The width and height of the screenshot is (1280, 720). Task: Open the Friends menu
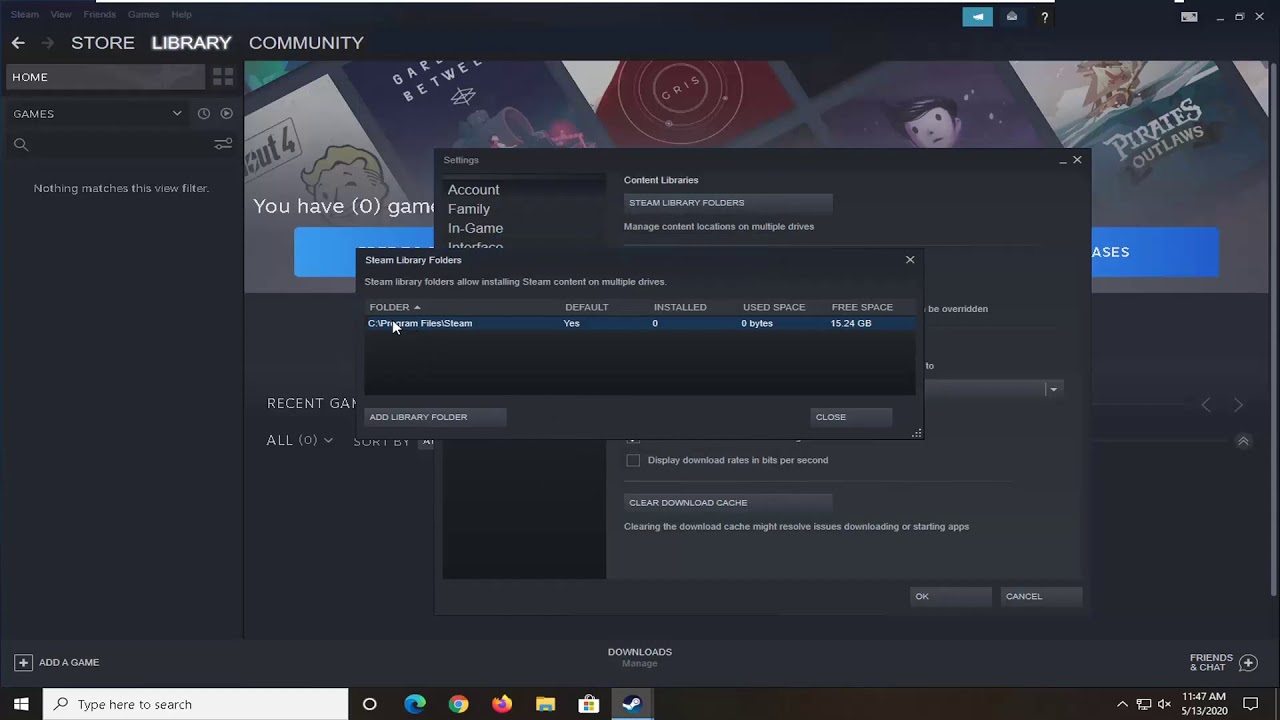(100, 14)
